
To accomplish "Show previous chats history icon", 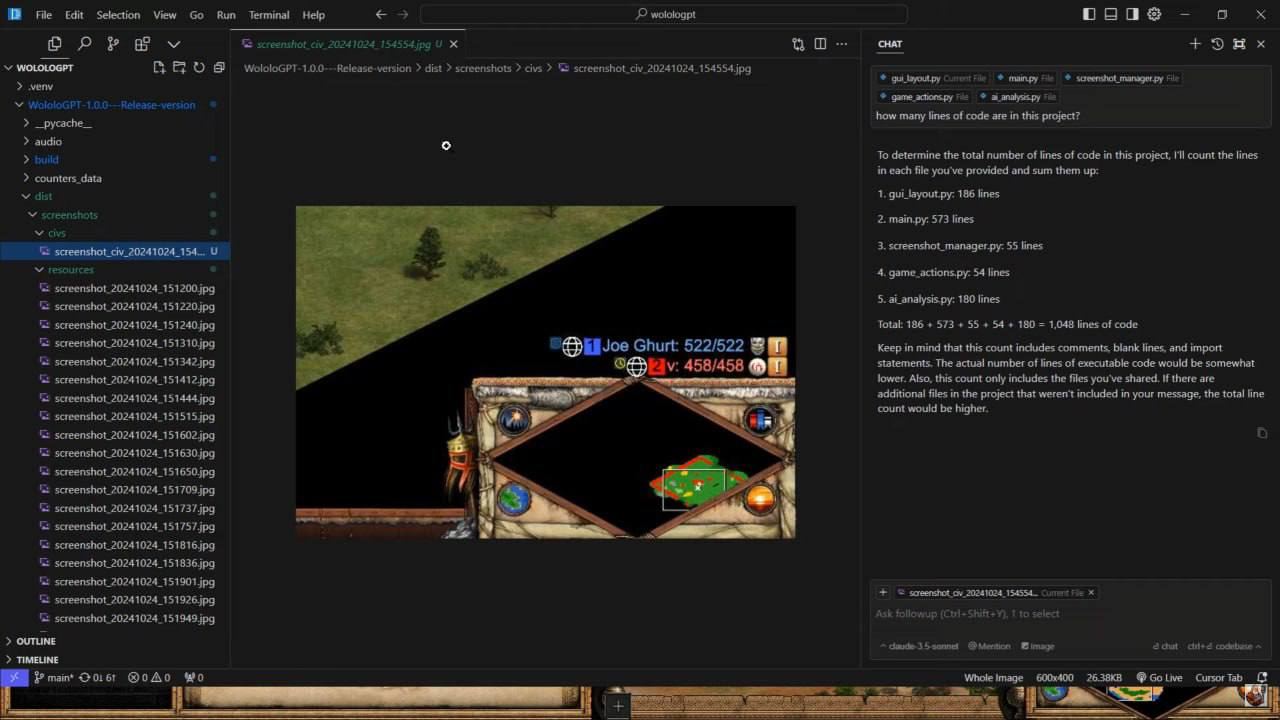I will (x=1217, y=44).
